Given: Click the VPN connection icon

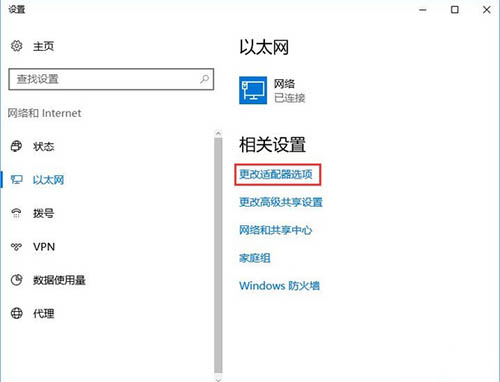Looking at the screenshot, I should point(16,247).
